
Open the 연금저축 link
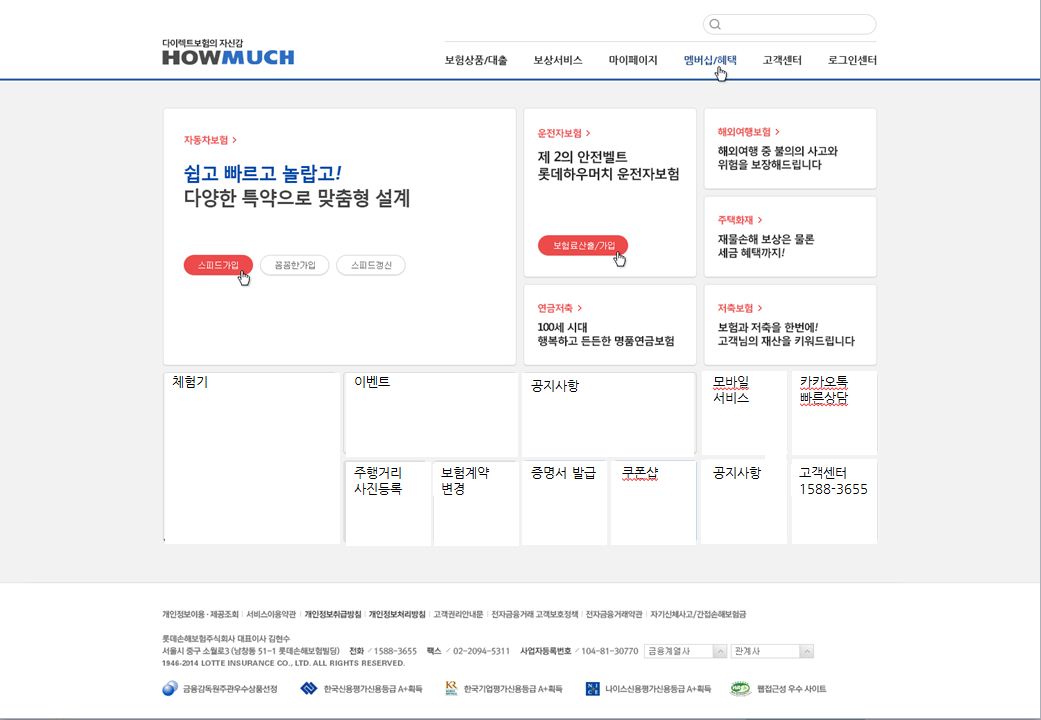[x=560, y=308]
